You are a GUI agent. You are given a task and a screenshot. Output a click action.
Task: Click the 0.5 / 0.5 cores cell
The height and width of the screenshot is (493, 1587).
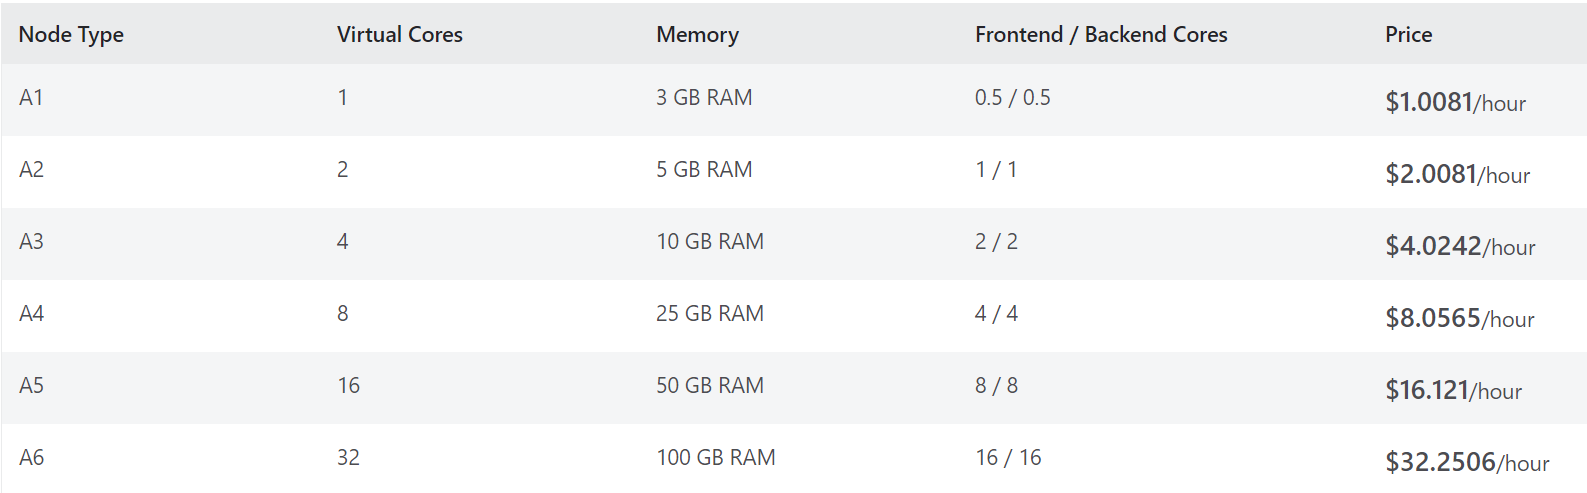click(1012, 98)
